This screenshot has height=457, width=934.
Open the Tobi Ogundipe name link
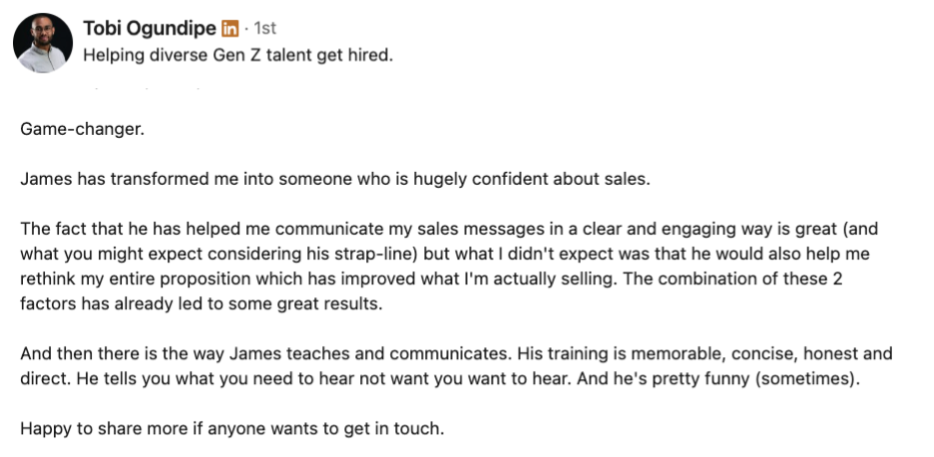150,28
